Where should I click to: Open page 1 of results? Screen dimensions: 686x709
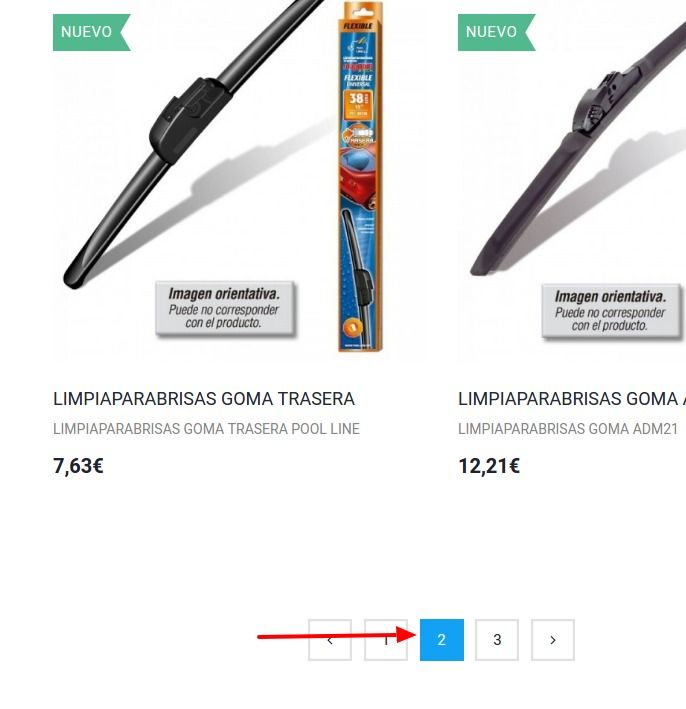click(386, 640)
